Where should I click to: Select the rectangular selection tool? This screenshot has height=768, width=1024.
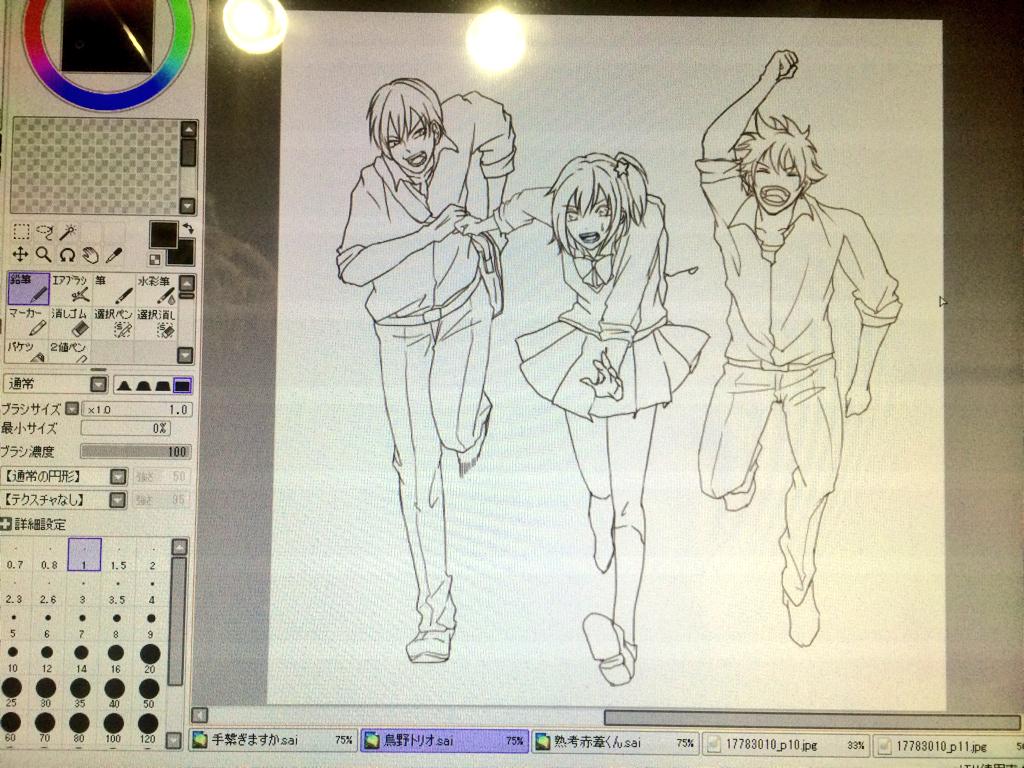[x=22, y=231]
